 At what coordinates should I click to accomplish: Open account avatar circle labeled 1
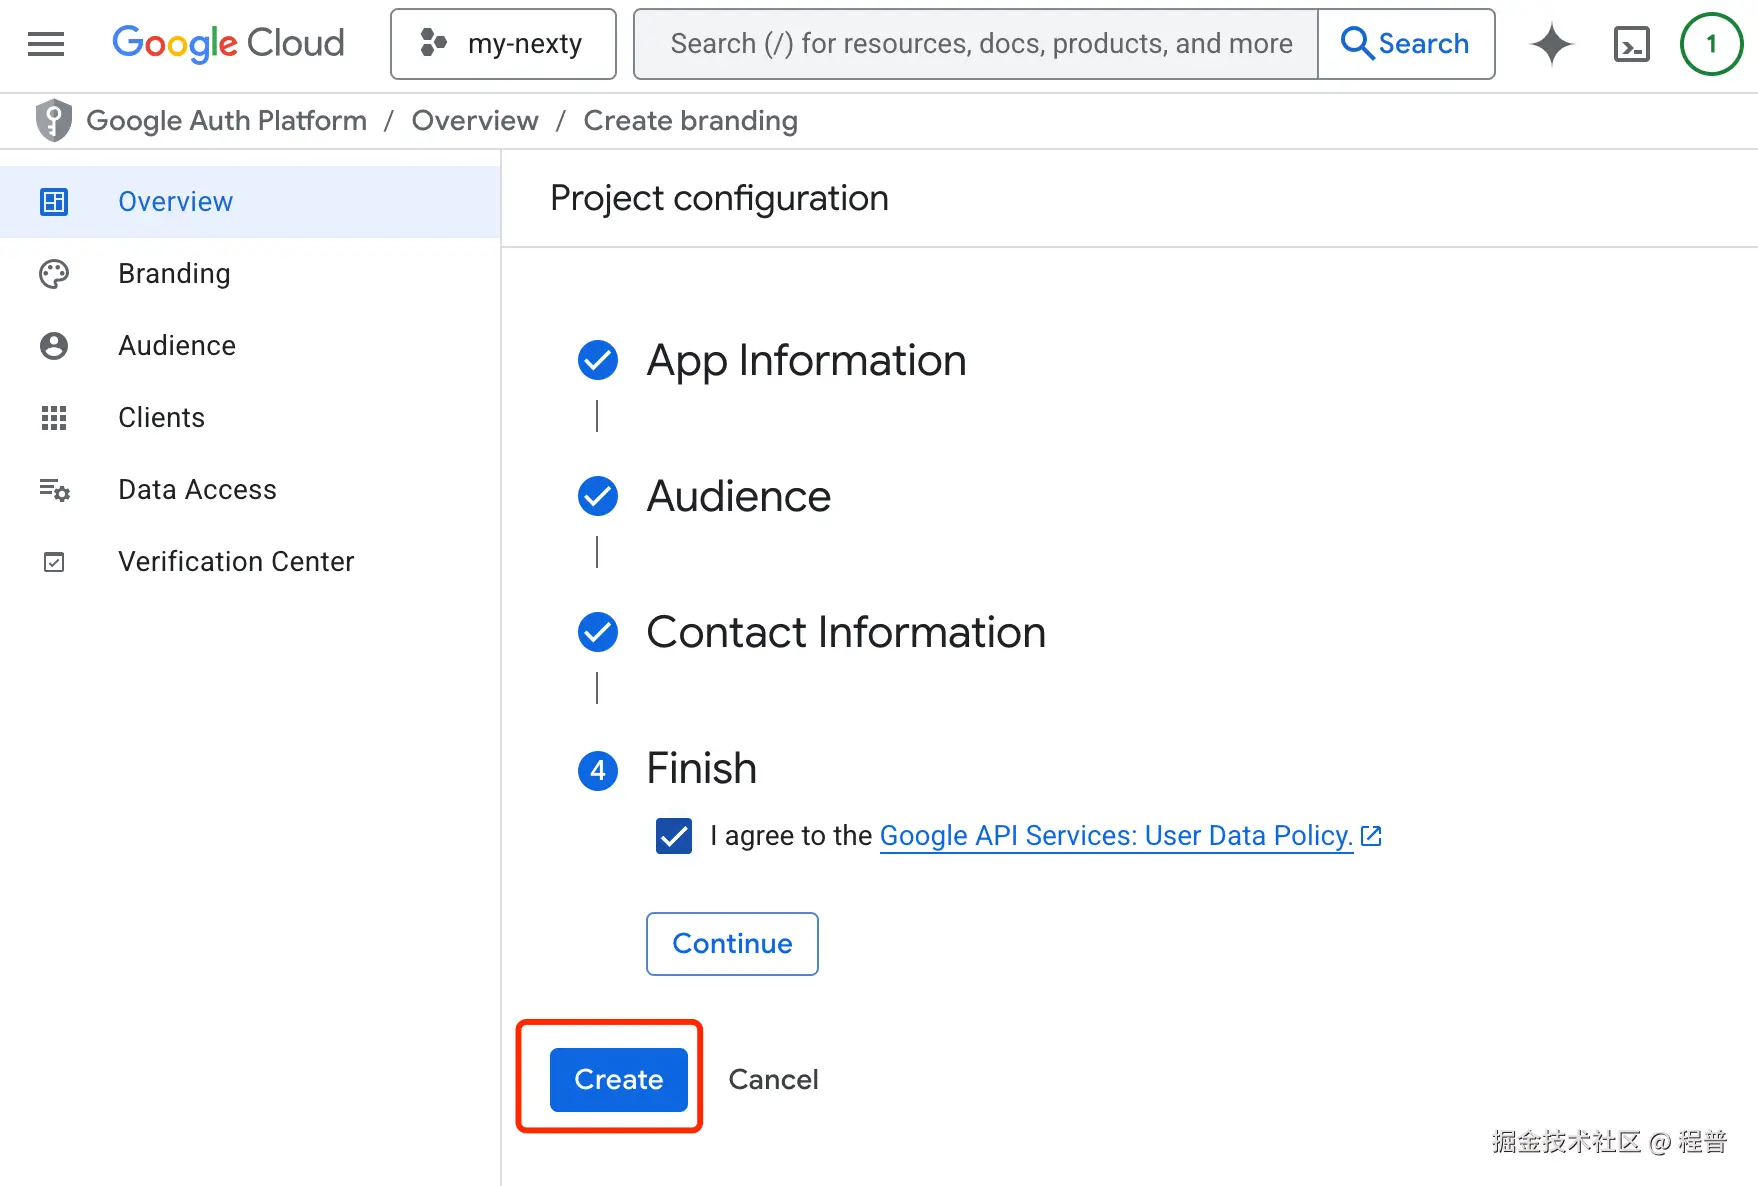1710,44
